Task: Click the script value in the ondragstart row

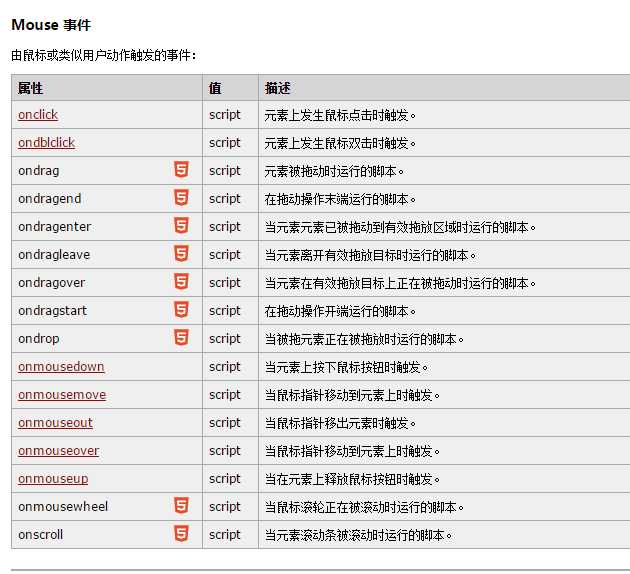Action: (x=225, y=311)
